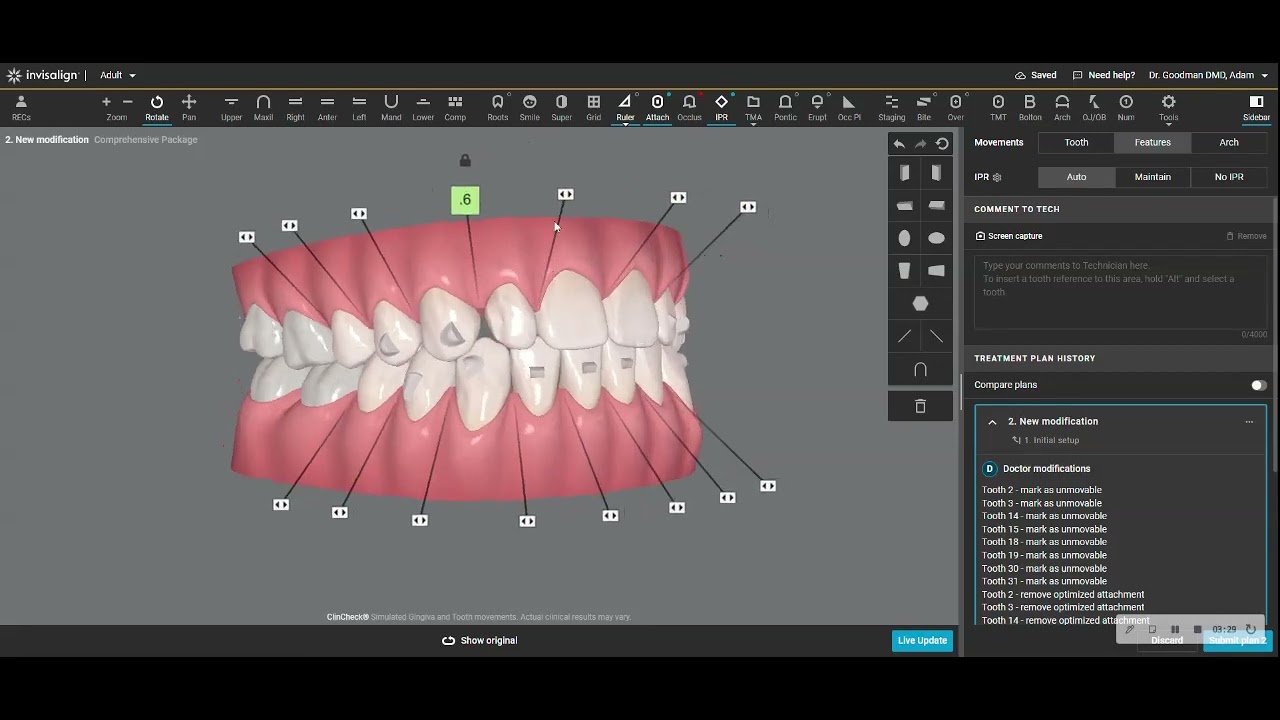
Task: Toggle Super superimposition
Action: (561, 108)
